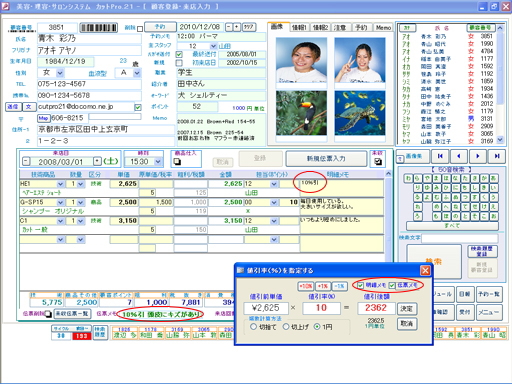
Task: Click the メニュー menu button
Action: (489, 312)
